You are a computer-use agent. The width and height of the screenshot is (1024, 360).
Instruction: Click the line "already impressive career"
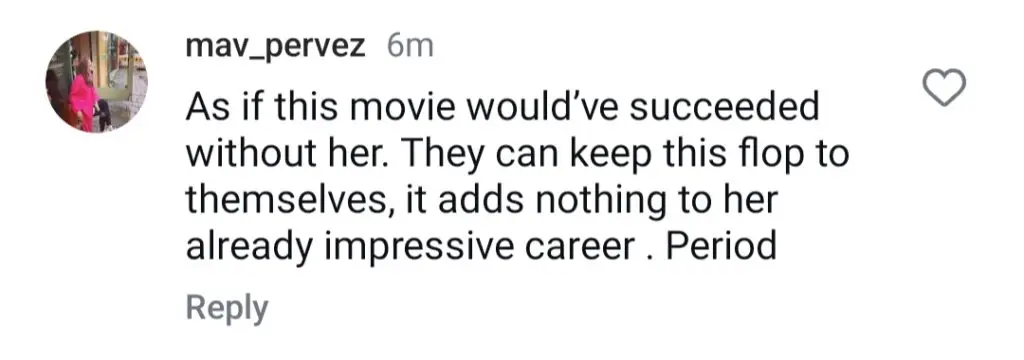coord(410,248)
